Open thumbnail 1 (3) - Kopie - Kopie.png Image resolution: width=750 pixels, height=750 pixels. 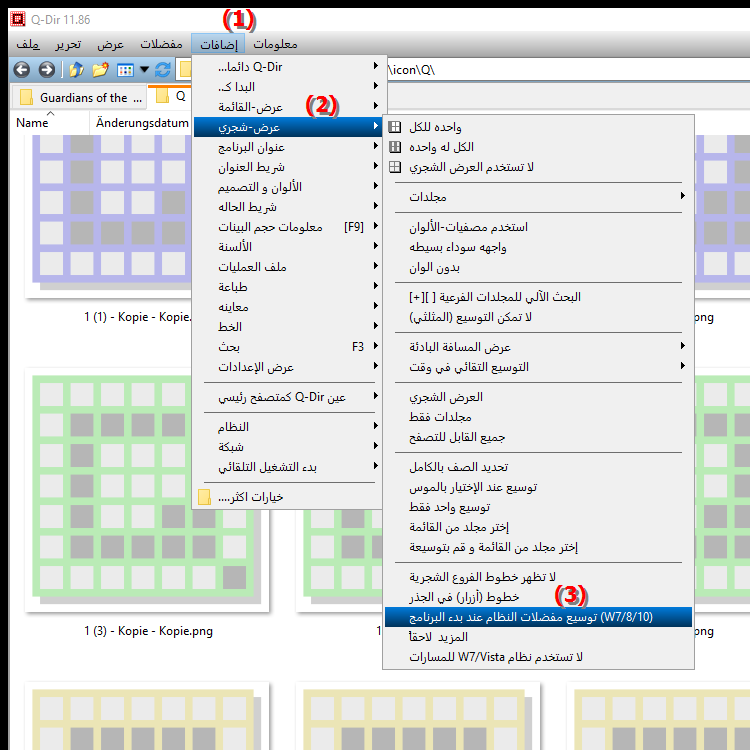(x=147, y=490)
